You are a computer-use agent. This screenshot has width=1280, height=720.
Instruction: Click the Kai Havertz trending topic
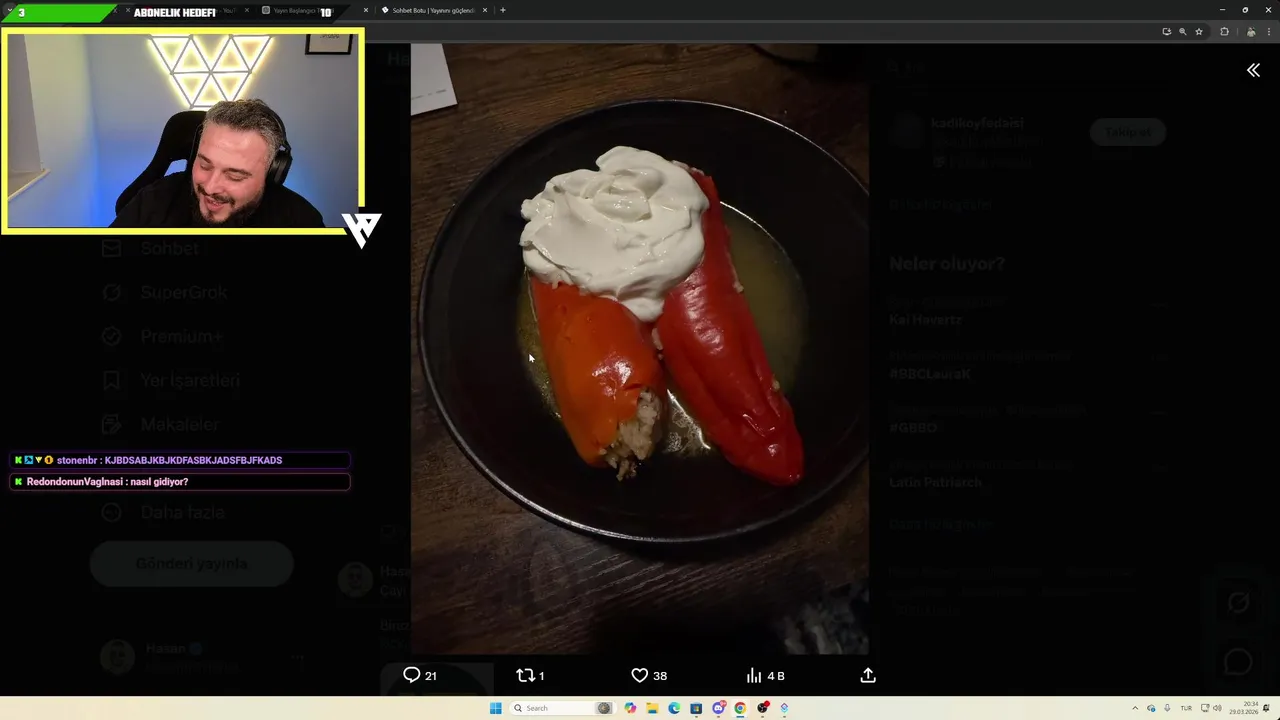(x=925, y=320)
